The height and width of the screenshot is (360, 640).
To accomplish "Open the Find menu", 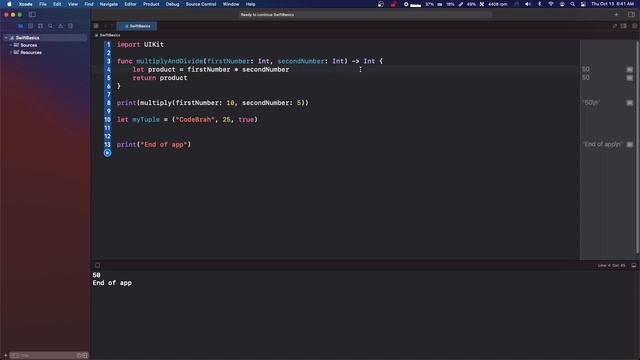I will pyautogui.click(x=89, y=4).
